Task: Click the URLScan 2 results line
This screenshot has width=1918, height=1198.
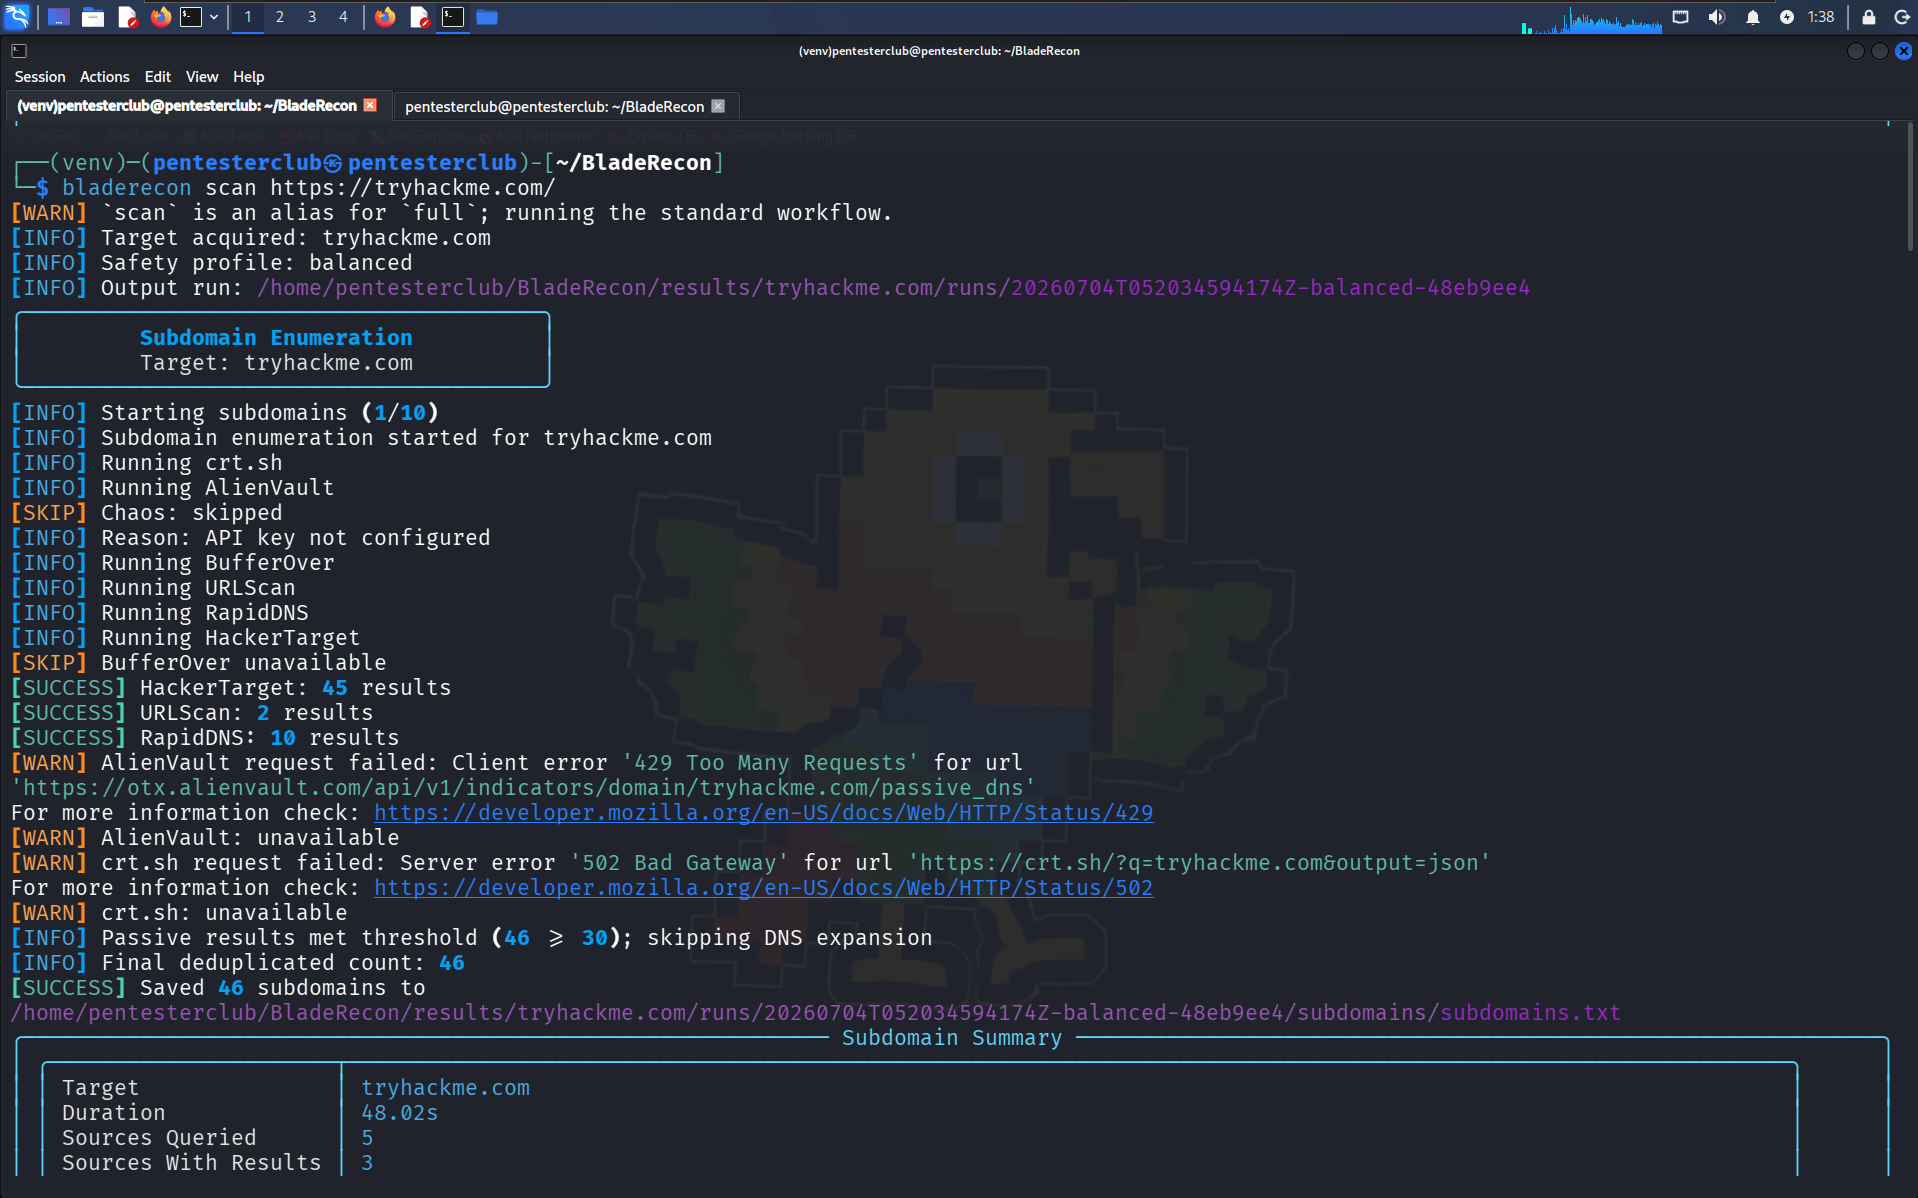Action: (192, 713)
